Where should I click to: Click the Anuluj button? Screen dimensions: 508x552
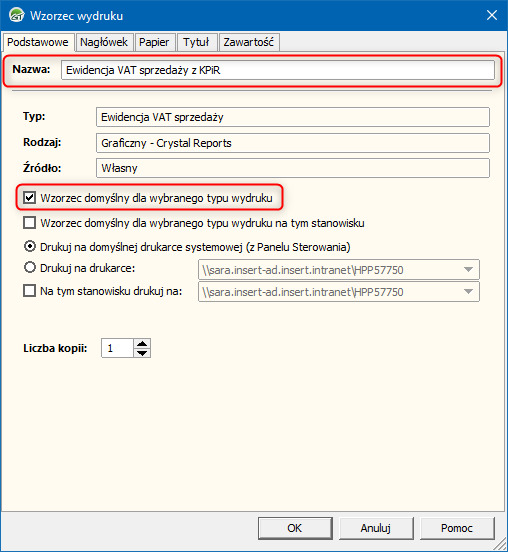(x=376, y=528)
